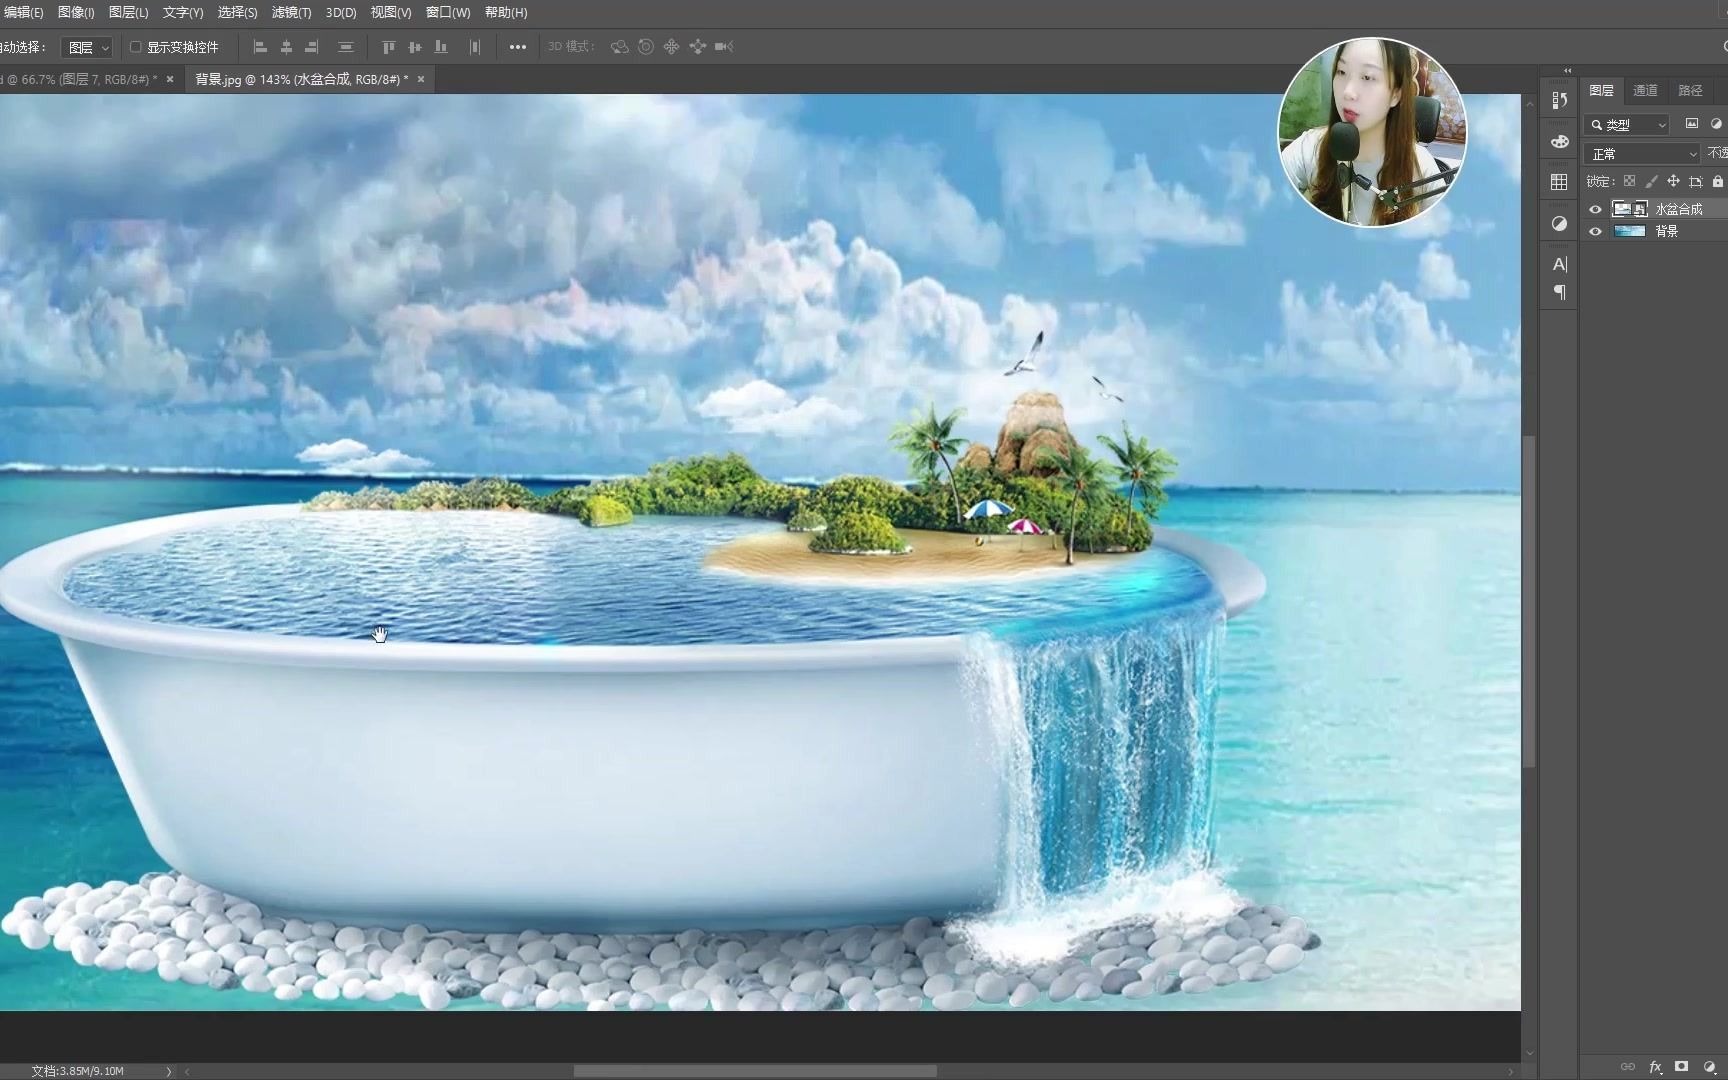Toggle lock image pixels brush icon
Image resolution: width=1728 pixels, height=1080 pixels.
1651,182
